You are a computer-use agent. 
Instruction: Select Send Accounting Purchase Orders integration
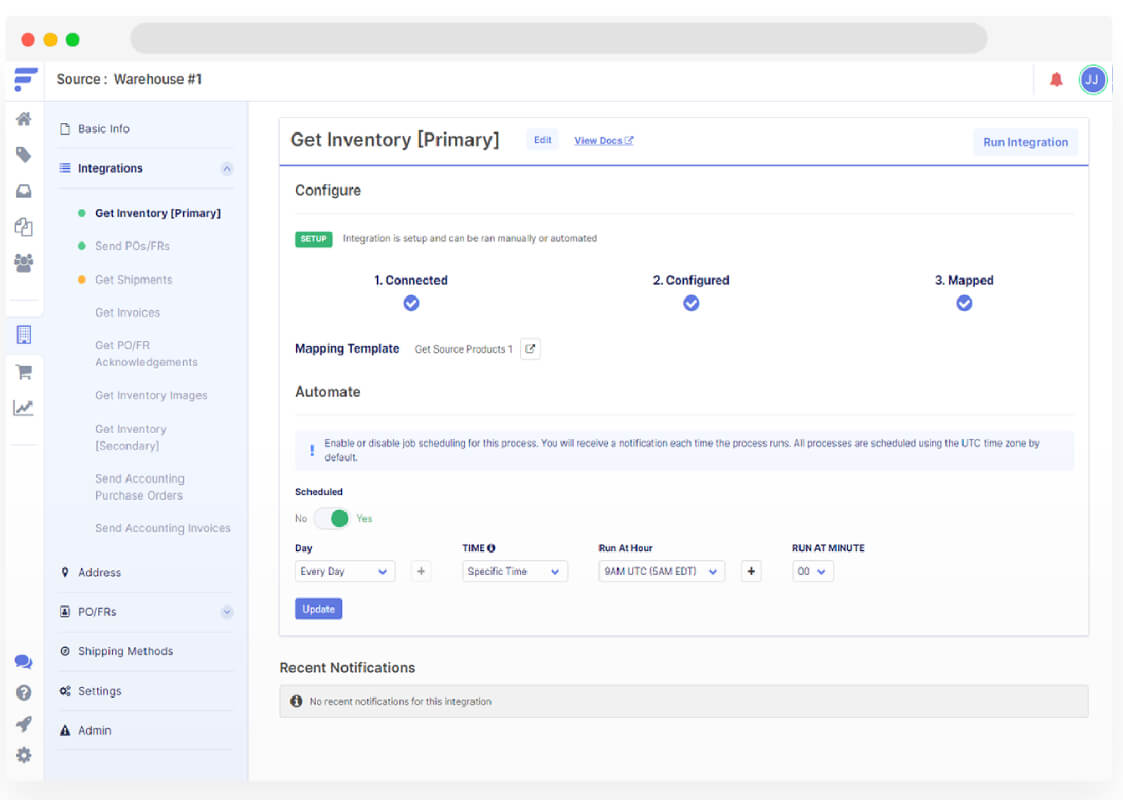point(140,487)
